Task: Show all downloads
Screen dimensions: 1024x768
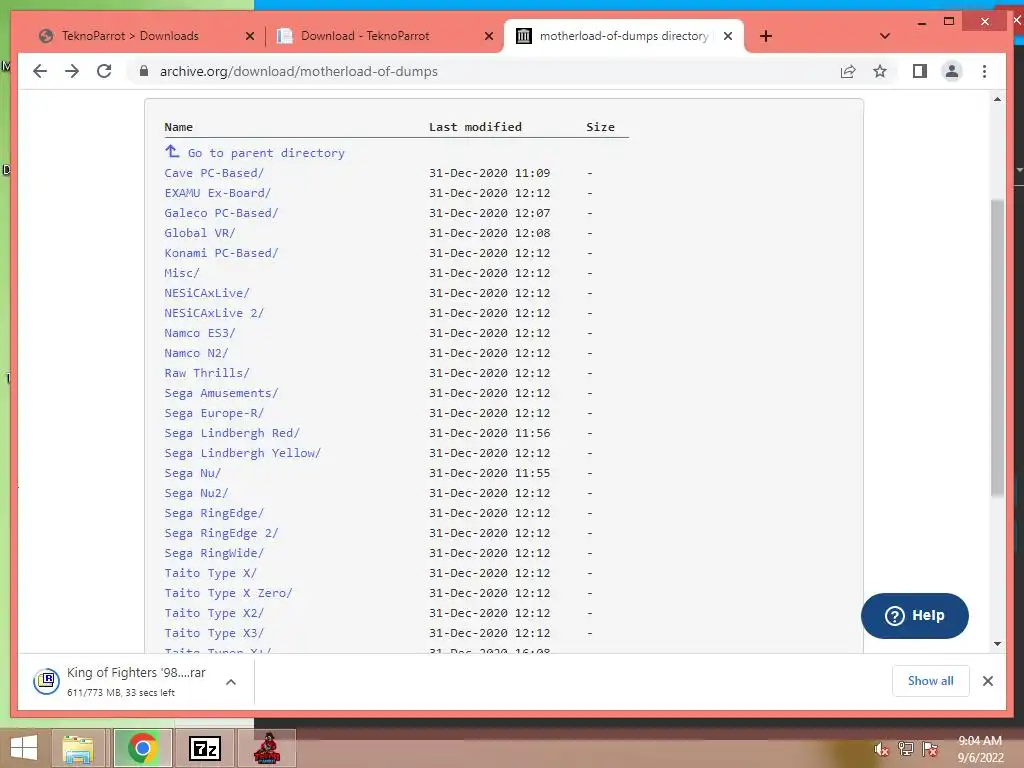Action: 931,681
